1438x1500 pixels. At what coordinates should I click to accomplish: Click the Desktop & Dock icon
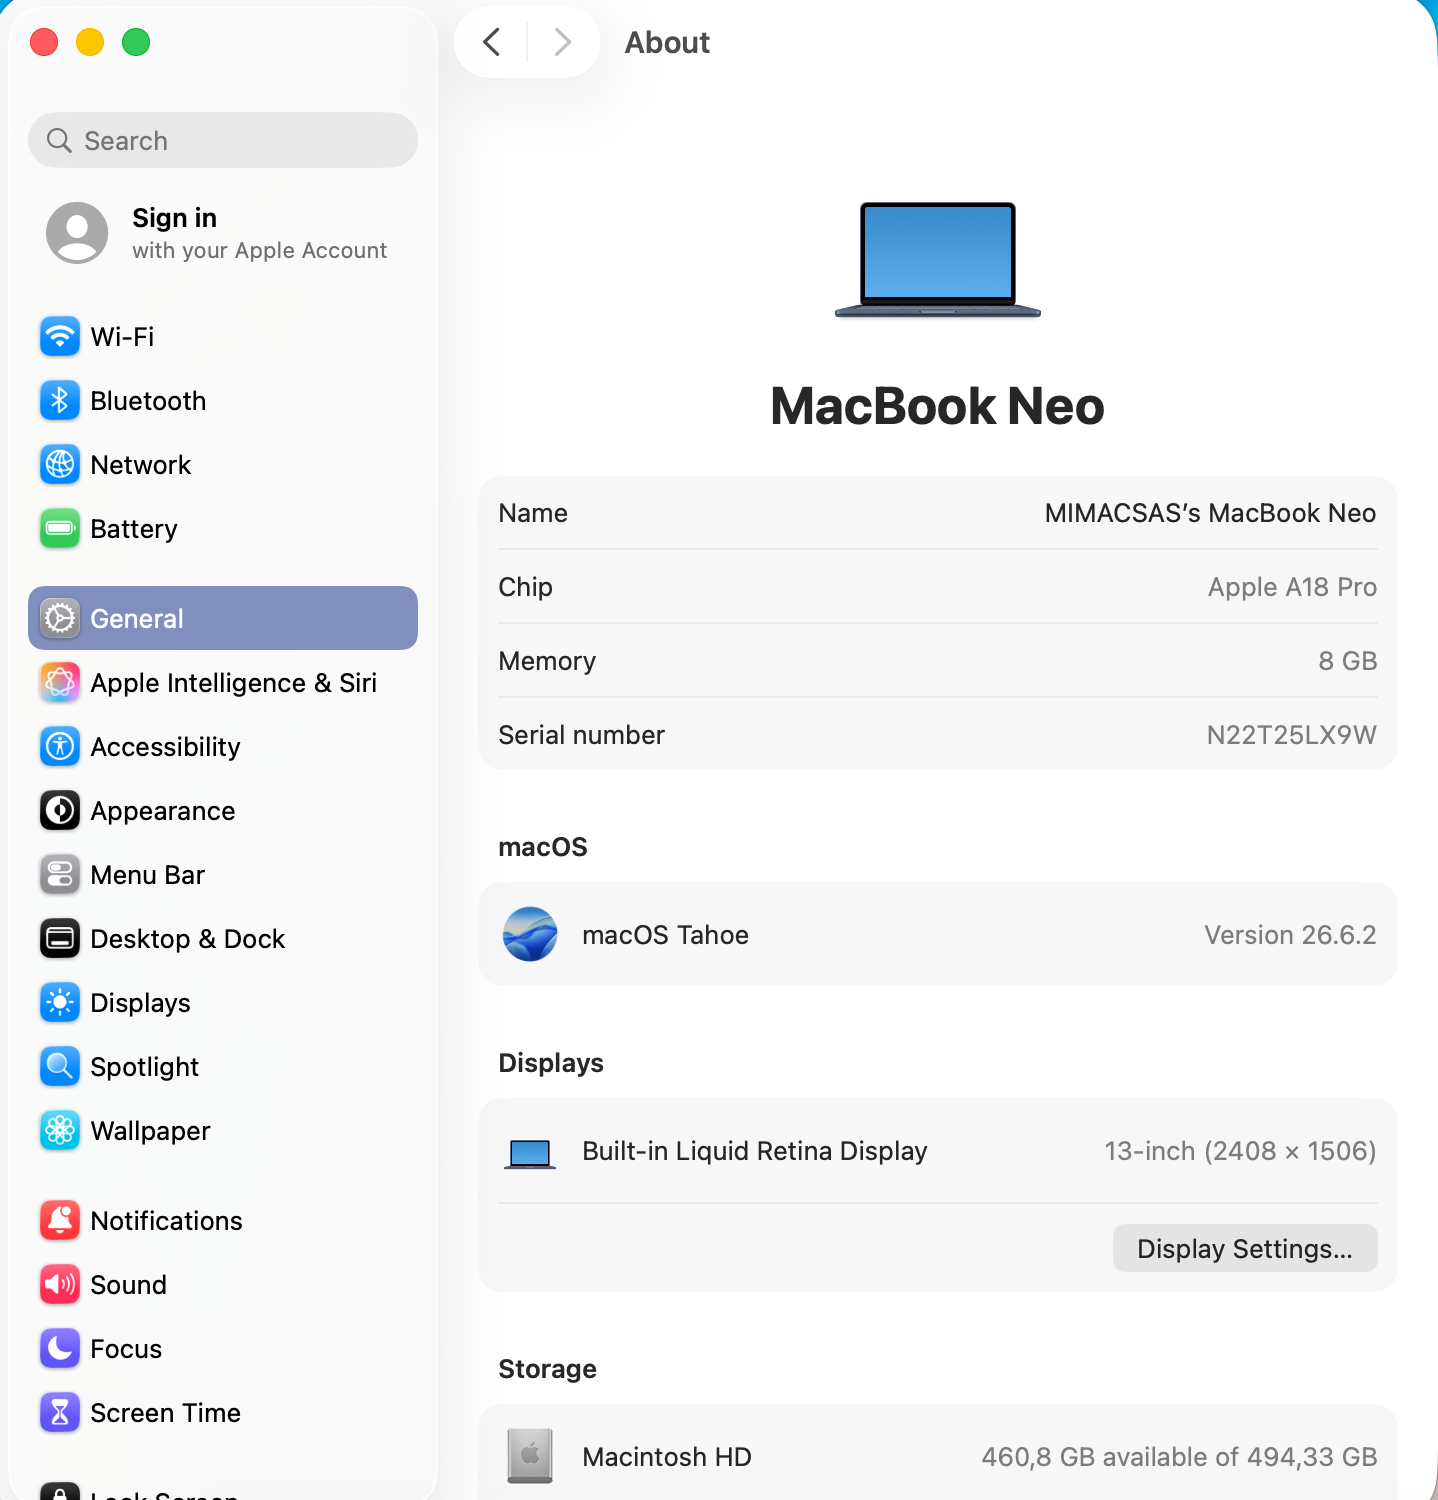click(60, 939)
